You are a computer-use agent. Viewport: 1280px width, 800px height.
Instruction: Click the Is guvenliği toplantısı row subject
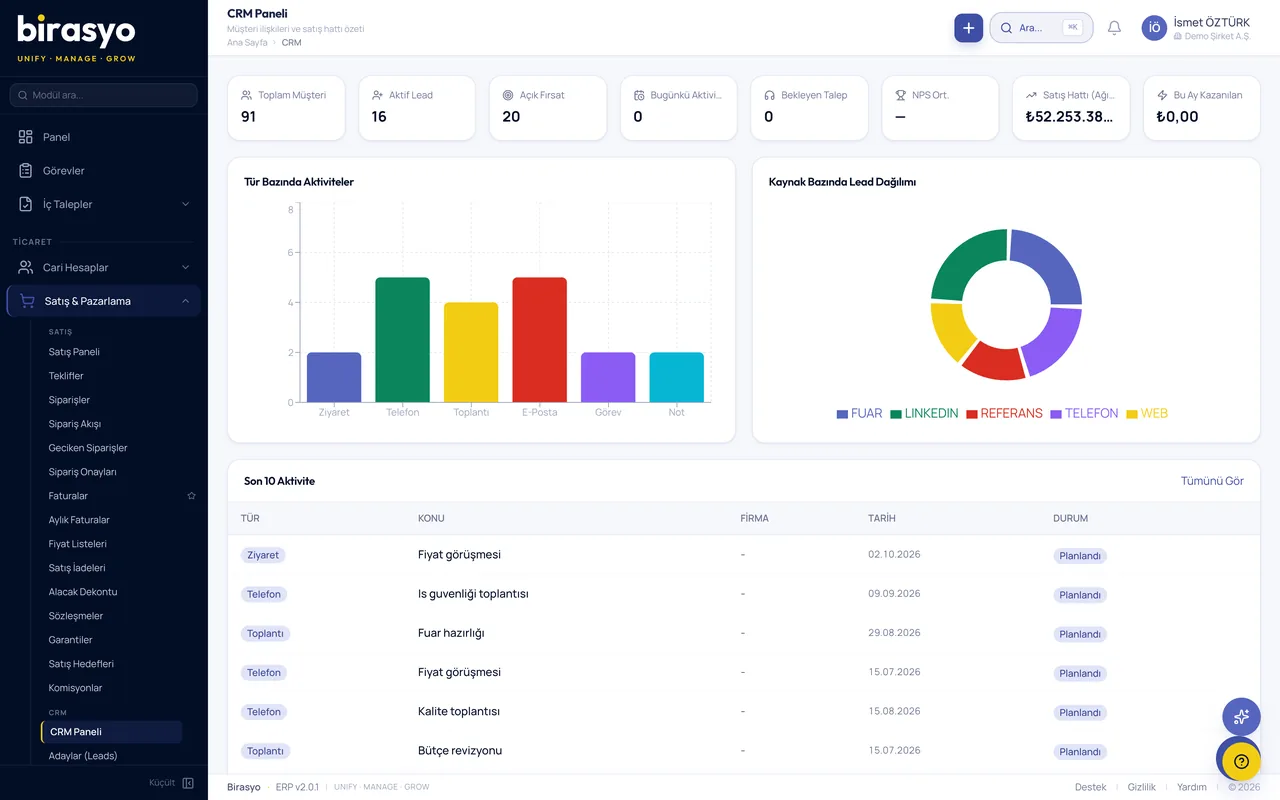tap(473, 594)
